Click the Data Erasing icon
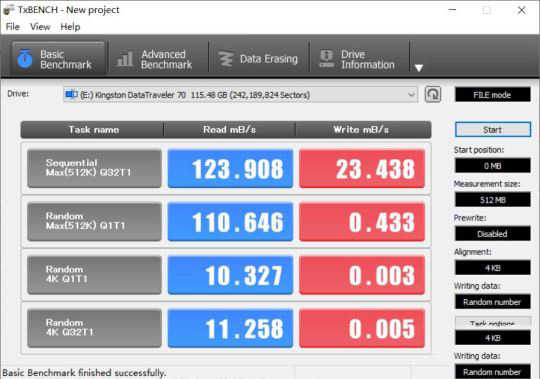The width and height of the screenshot is (540, 379). tap(226, 59)
